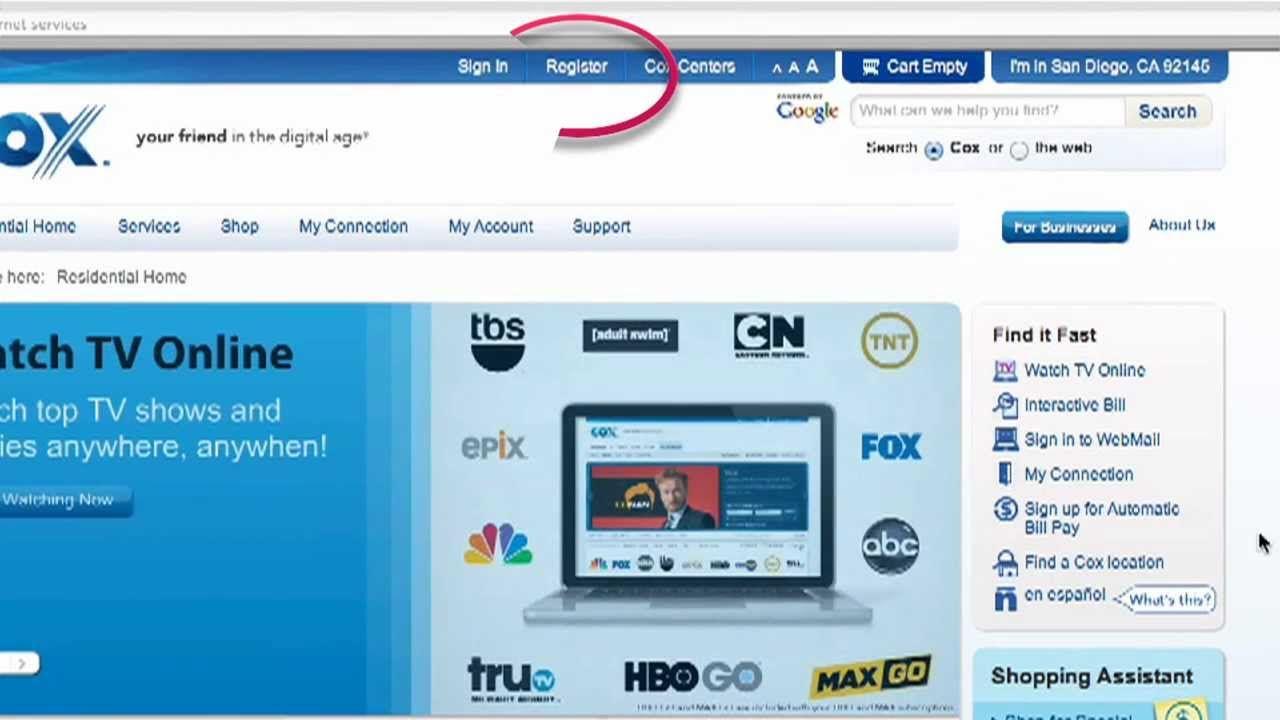
Task: Click the Watch TV Online link
Action: coord(1084,370)
